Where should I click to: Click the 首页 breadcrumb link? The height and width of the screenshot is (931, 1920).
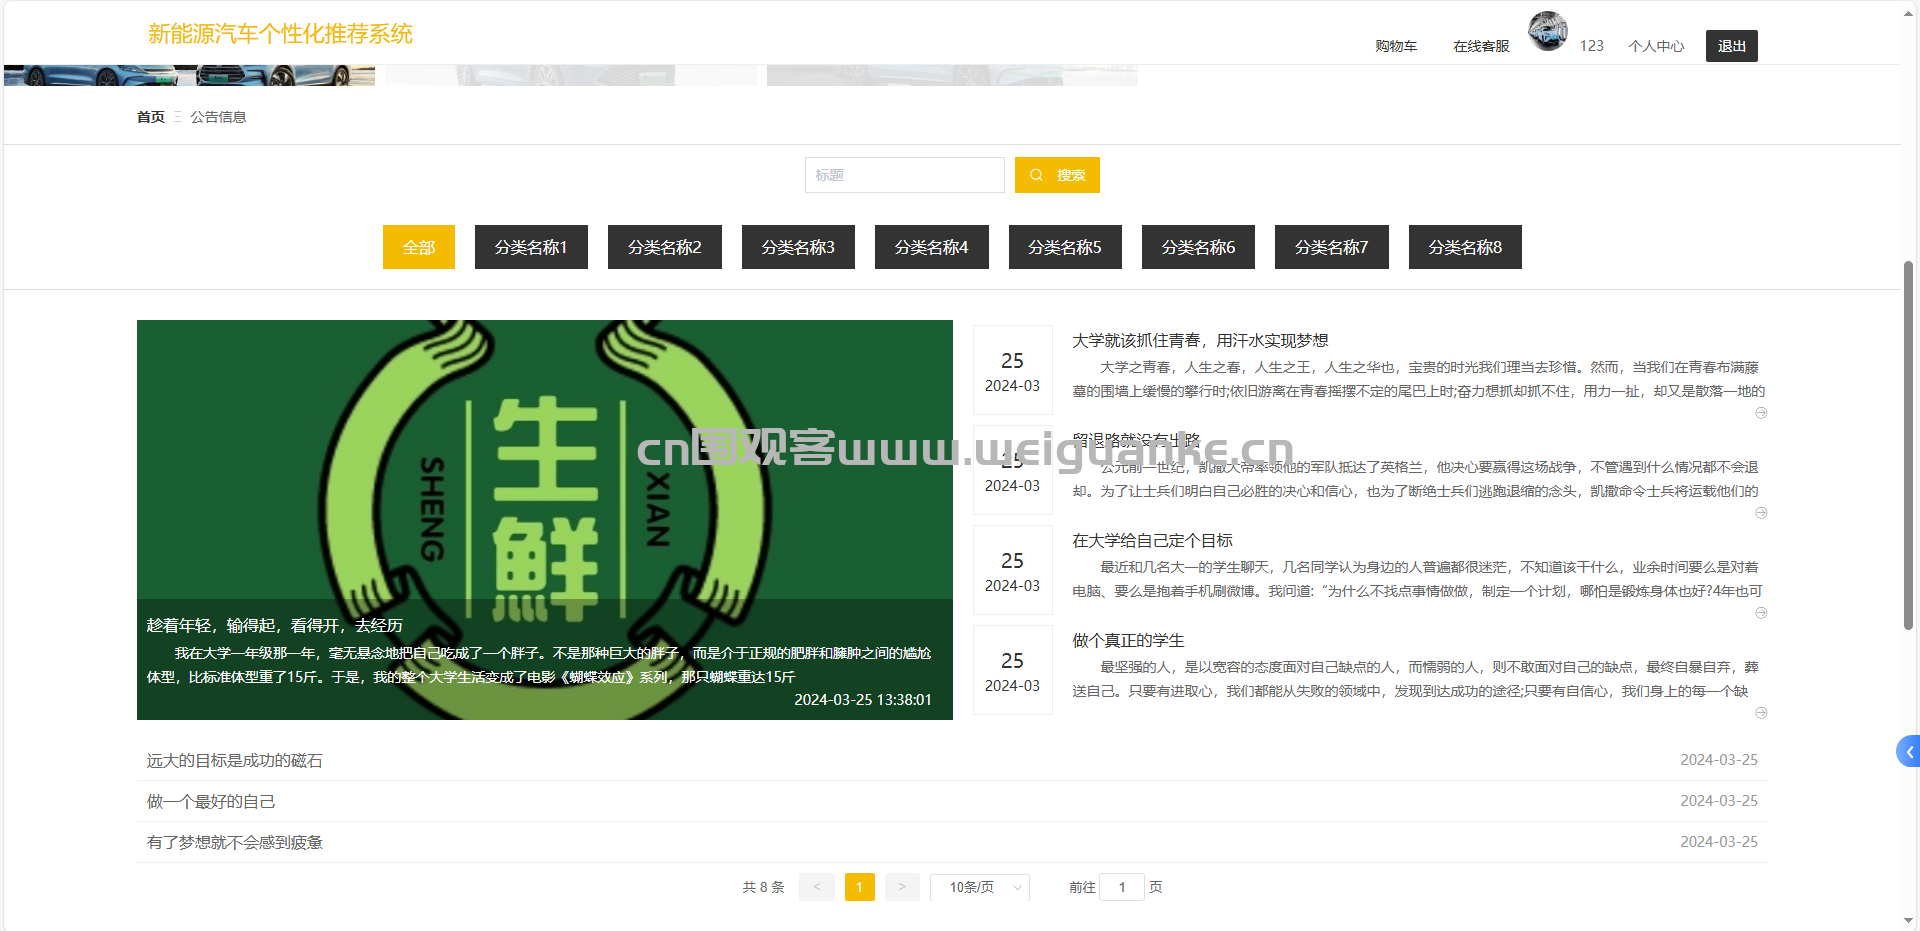(x=150, y=117)
